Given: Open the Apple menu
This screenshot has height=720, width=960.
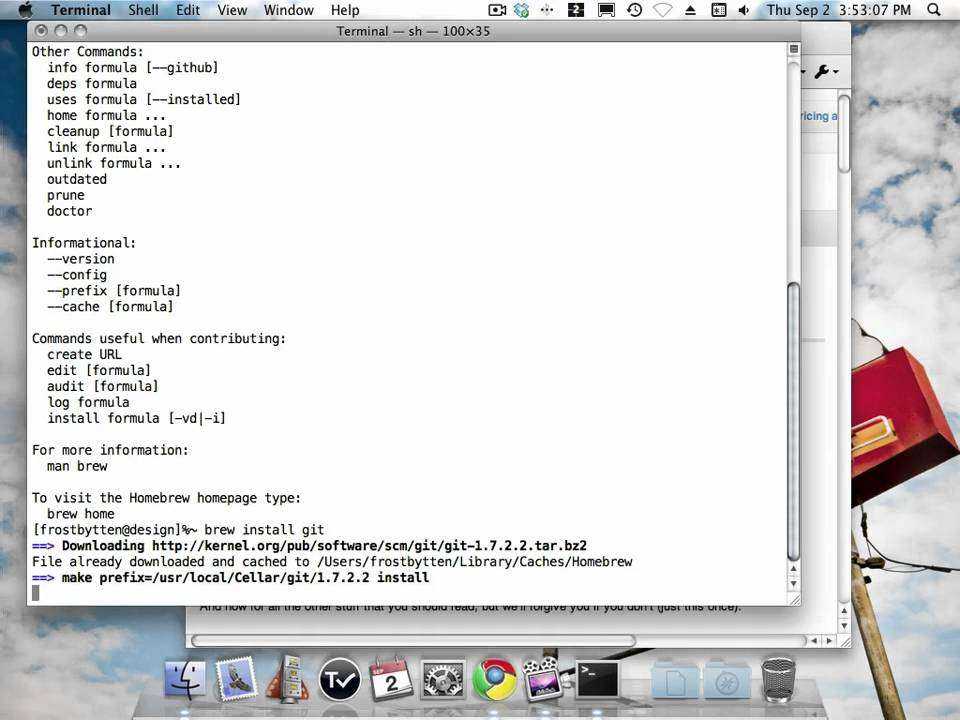Looking at the screenshot, I should pos(25,10).
